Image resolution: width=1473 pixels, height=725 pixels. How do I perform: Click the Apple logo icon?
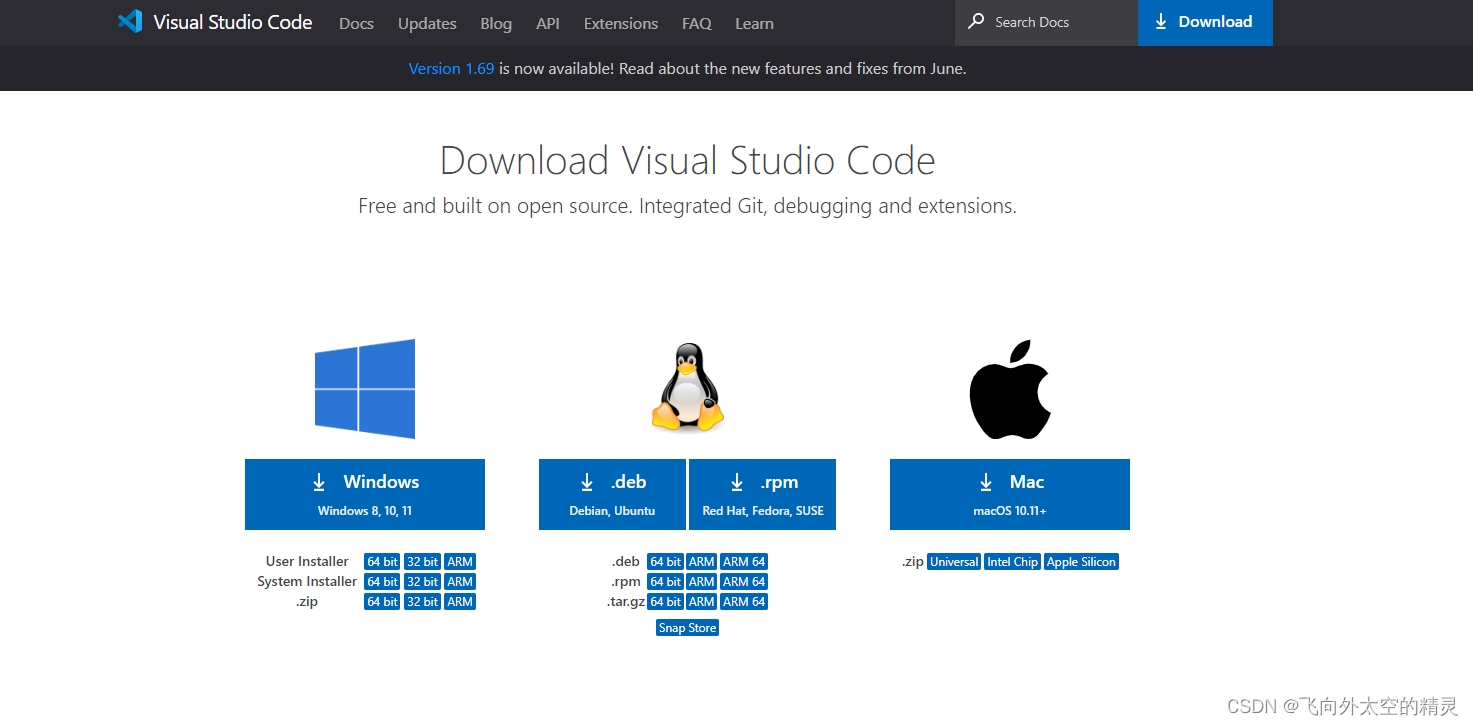[x=1010, y=389]
